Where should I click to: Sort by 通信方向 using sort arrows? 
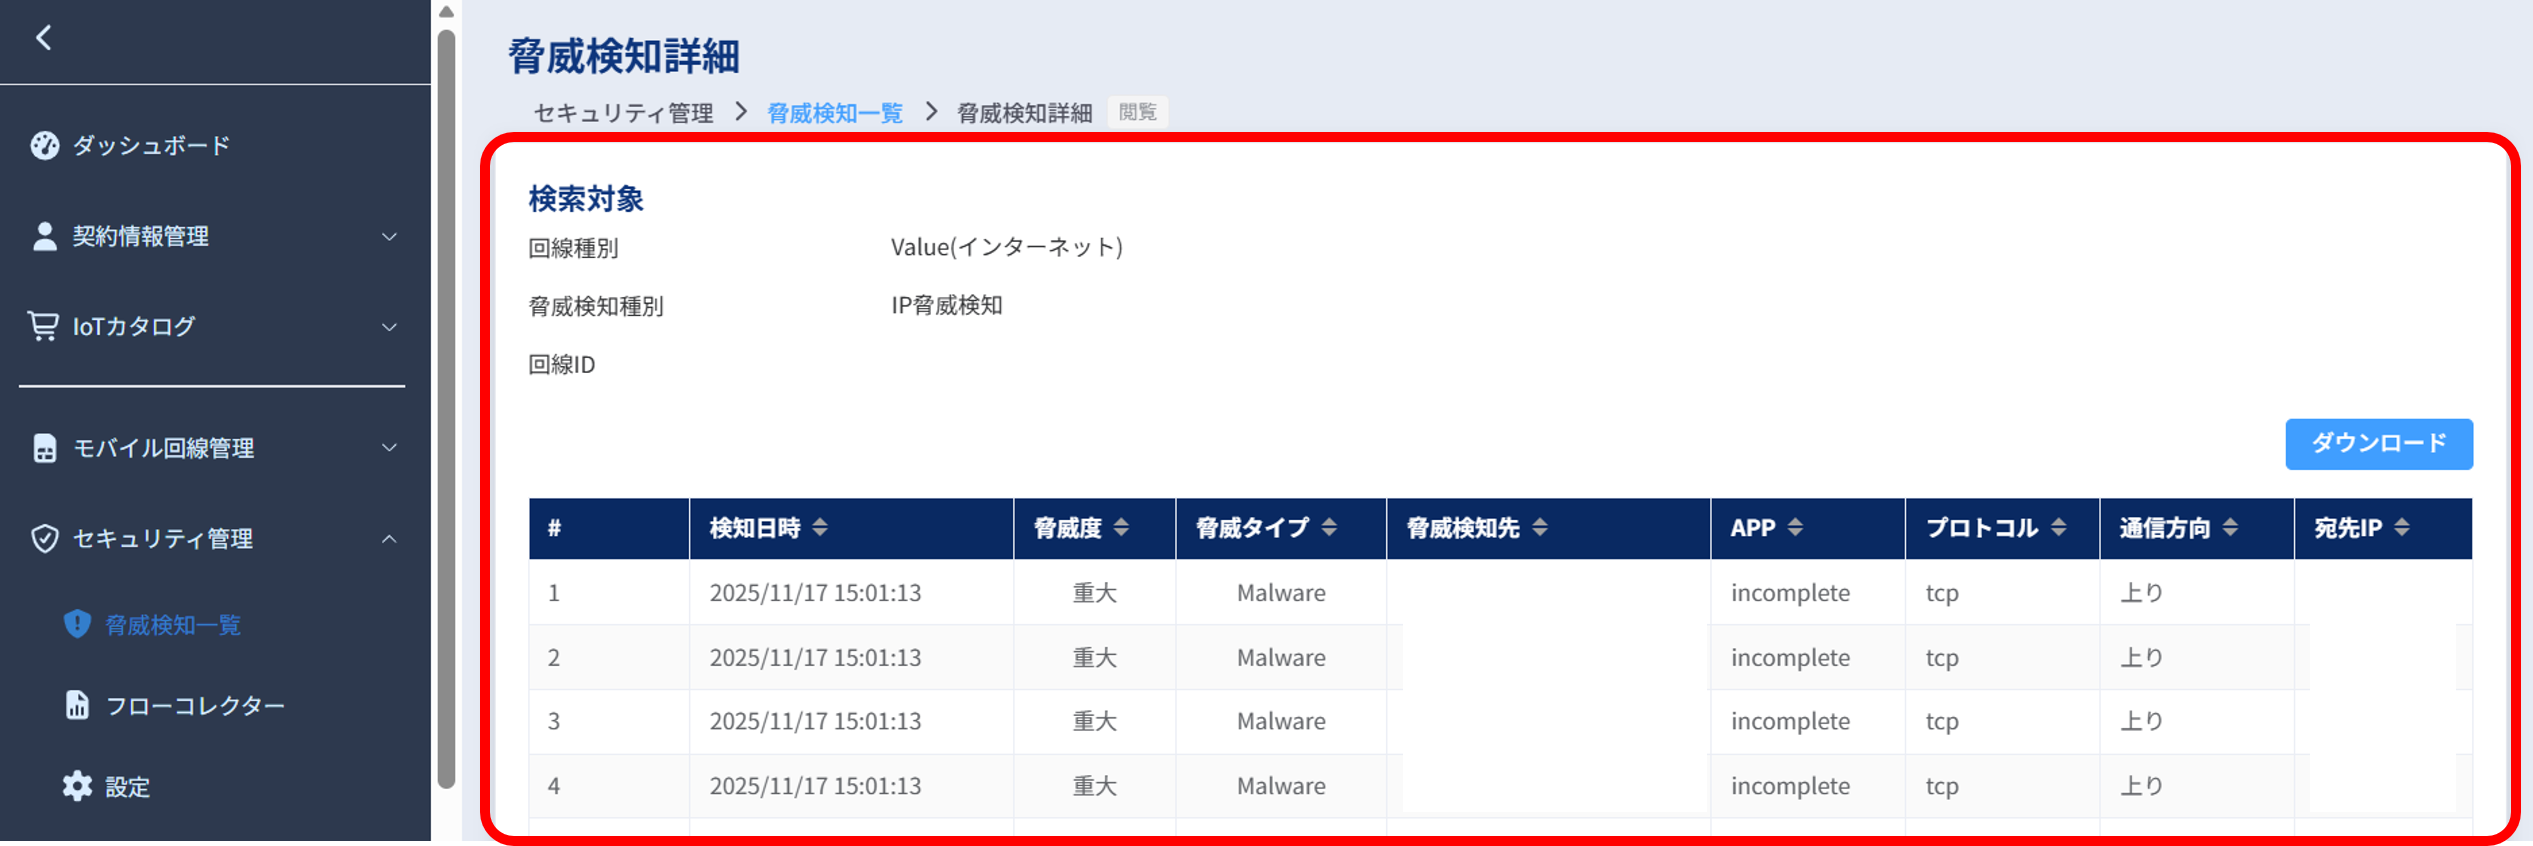[x=2230, y=528]
